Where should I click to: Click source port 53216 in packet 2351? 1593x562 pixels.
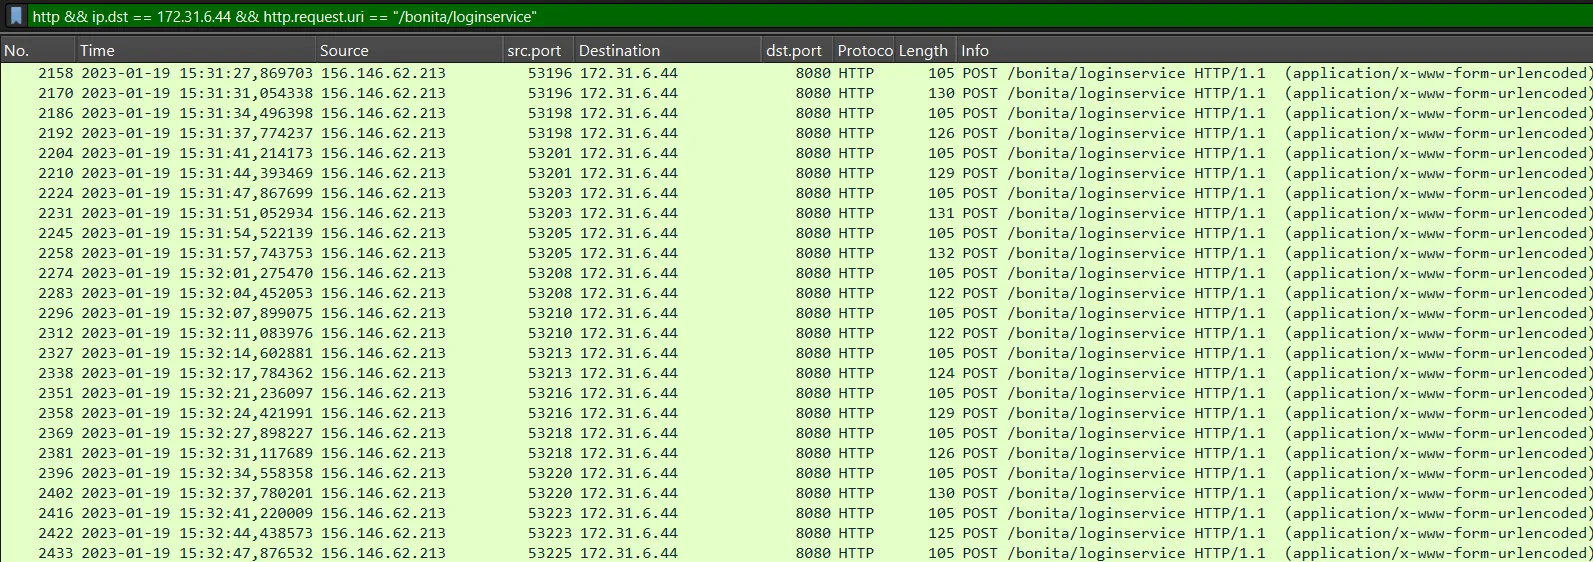point(550,393)
